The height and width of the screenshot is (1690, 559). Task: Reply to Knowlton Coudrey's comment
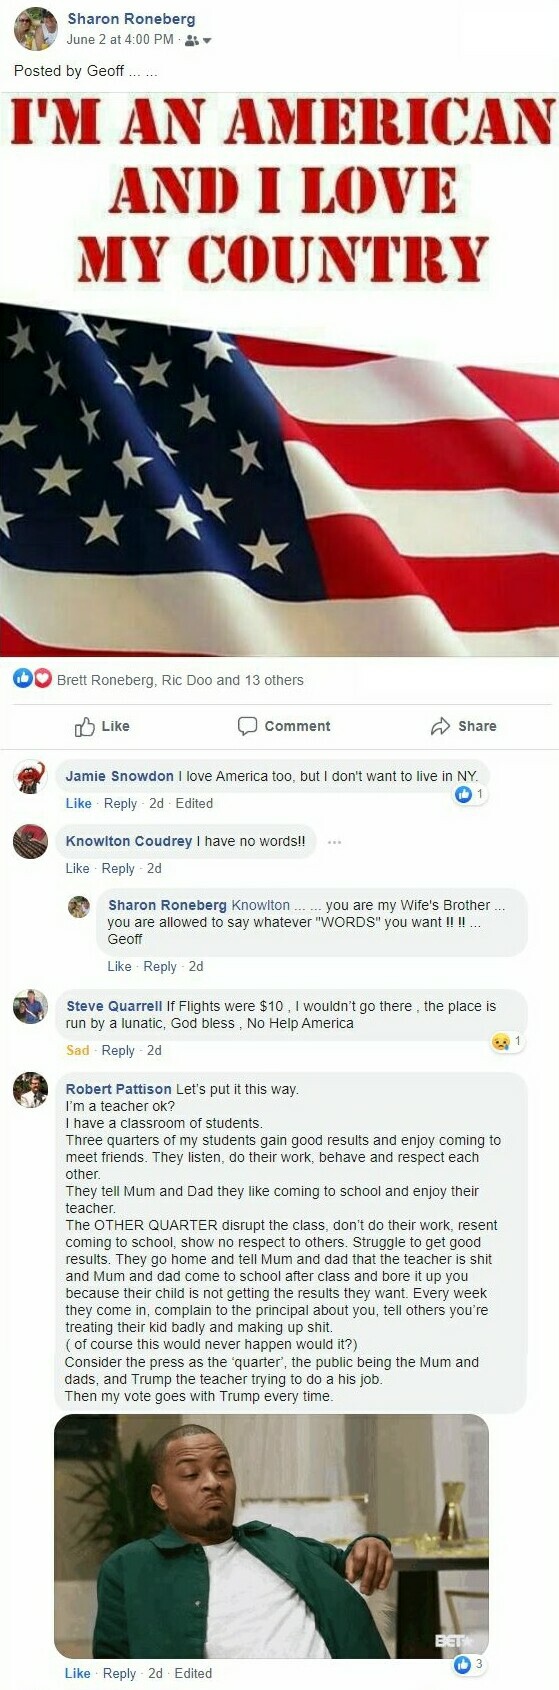(x=118, y=868)
